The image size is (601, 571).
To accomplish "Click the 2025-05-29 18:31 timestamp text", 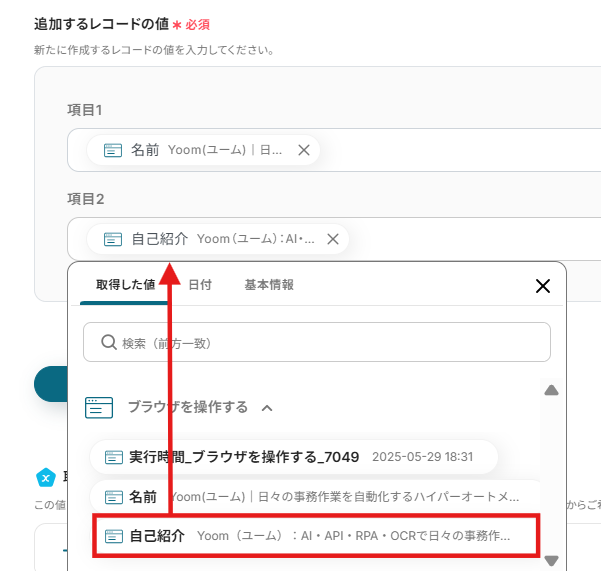I will pyautogui.click(x=422, y=457).
